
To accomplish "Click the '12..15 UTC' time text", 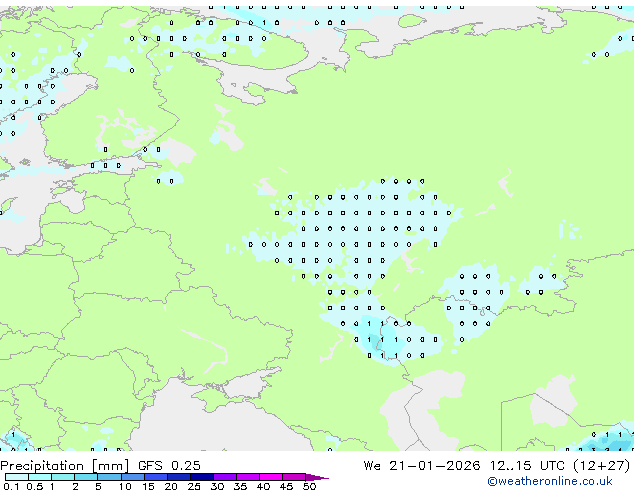I will (527, 466).
